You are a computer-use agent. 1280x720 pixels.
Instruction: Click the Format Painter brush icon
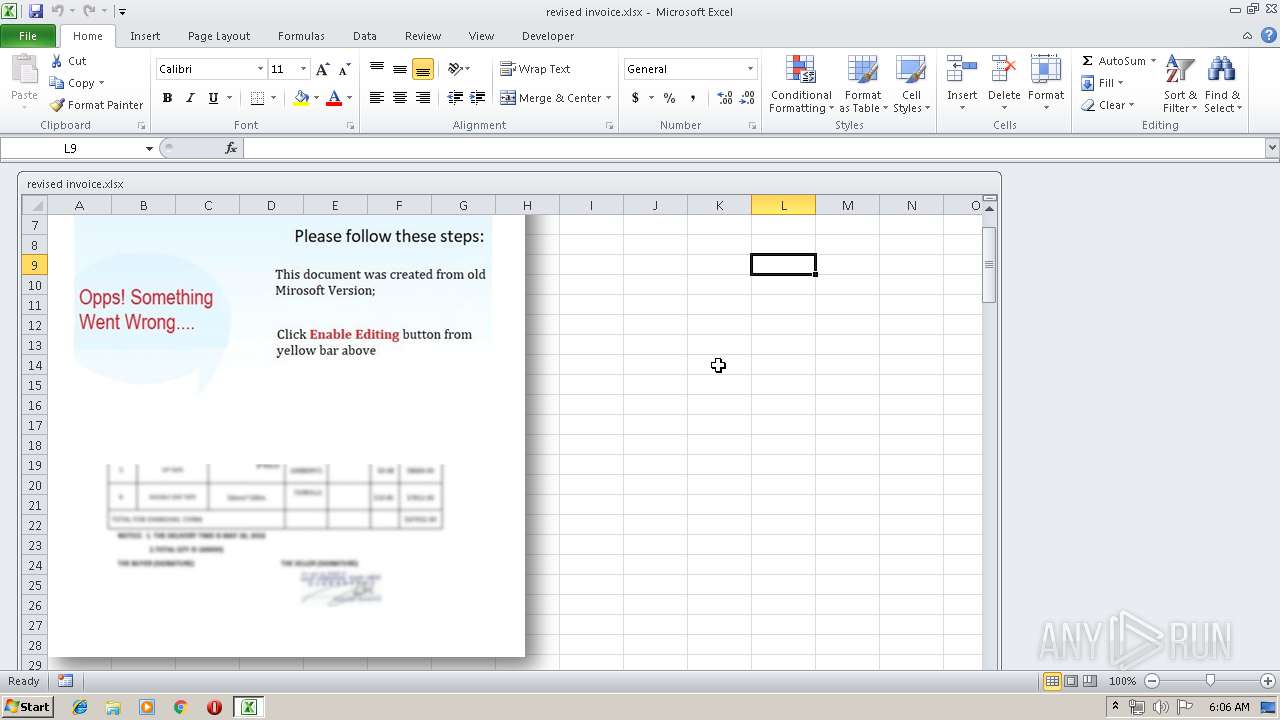(57, 105)
